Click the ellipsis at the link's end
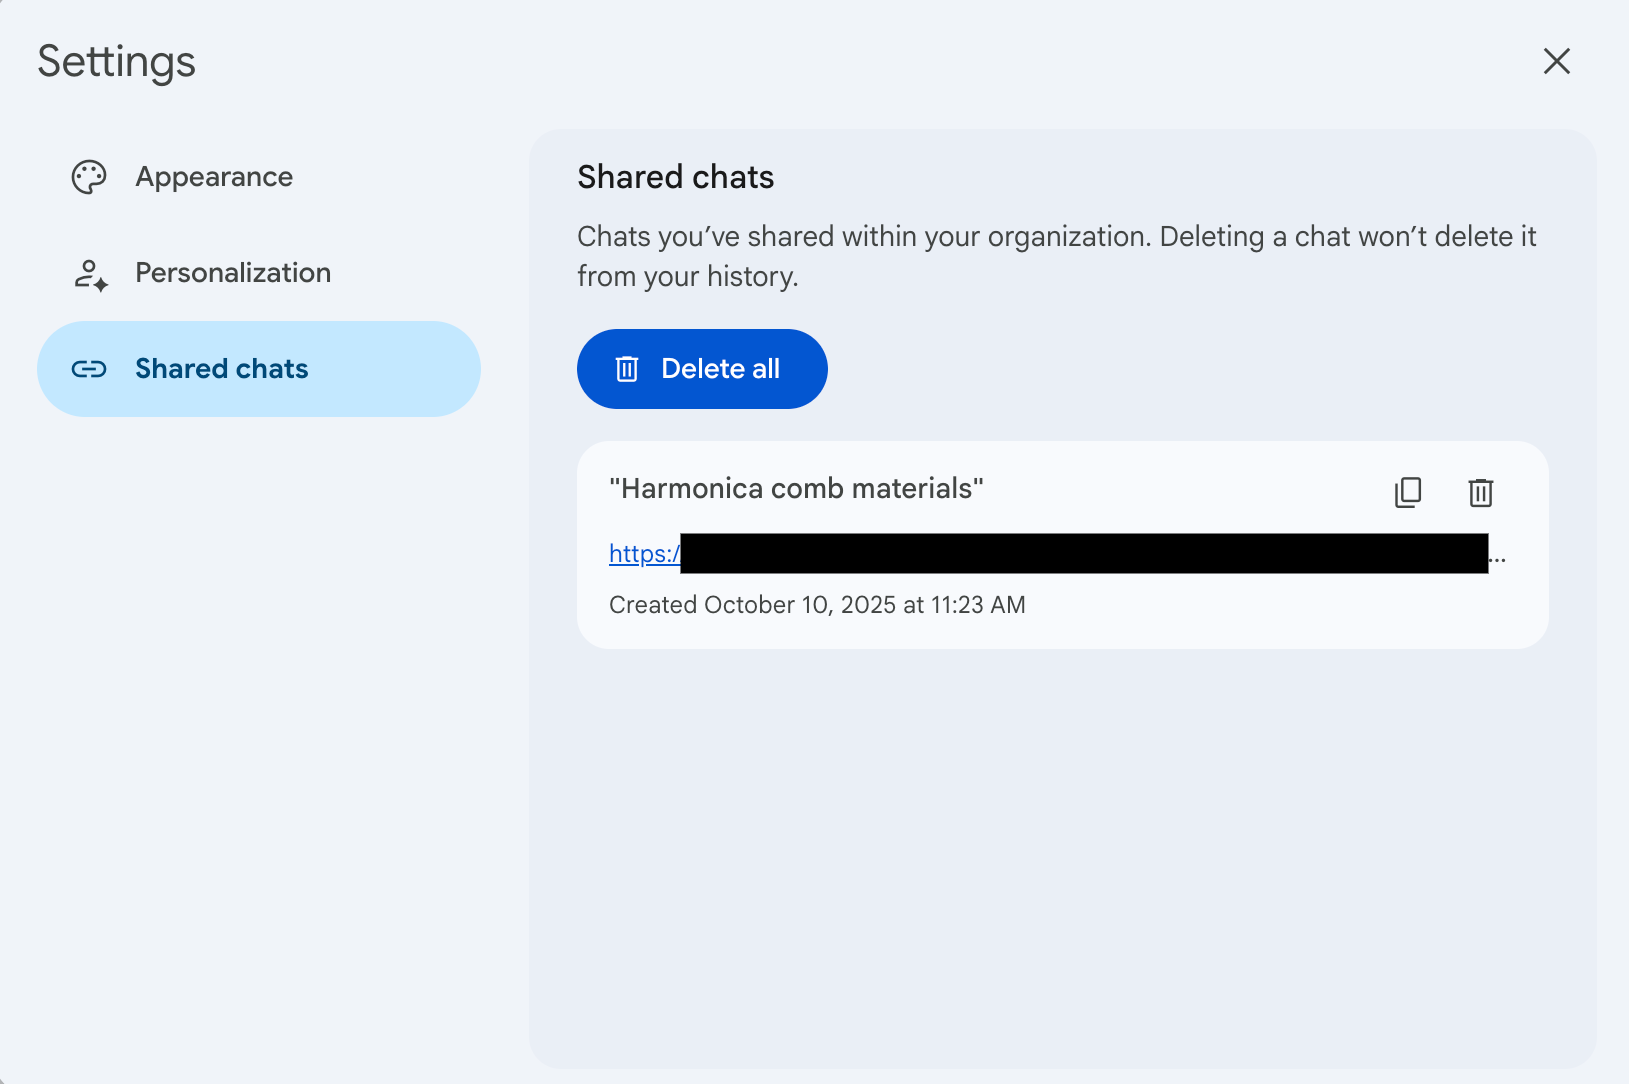Screen dimensions: 1629x1084 (1497, 557)
